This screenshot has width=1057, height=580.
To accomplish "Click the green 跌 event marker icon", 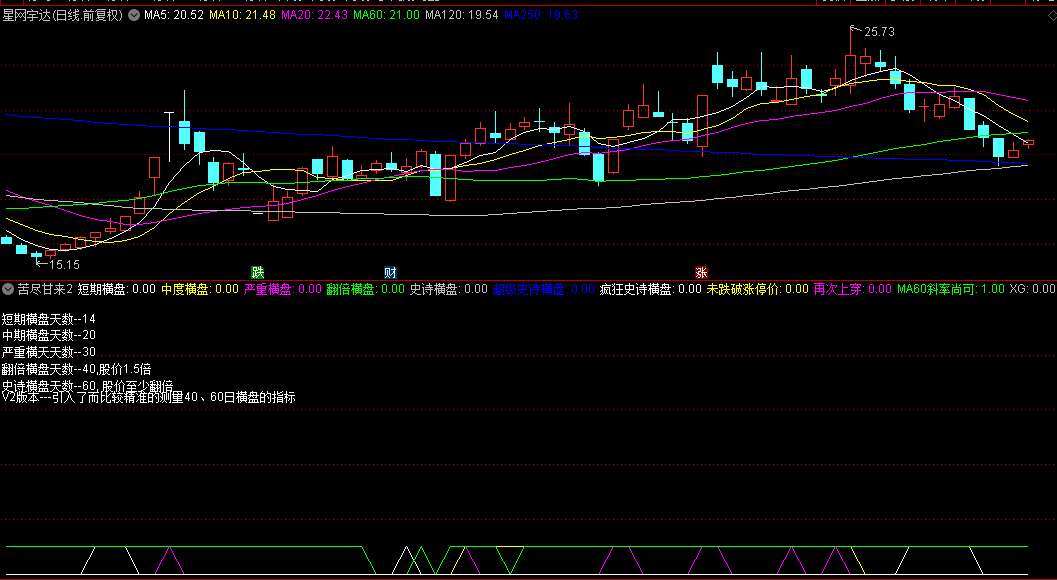I will click(257, 272).
